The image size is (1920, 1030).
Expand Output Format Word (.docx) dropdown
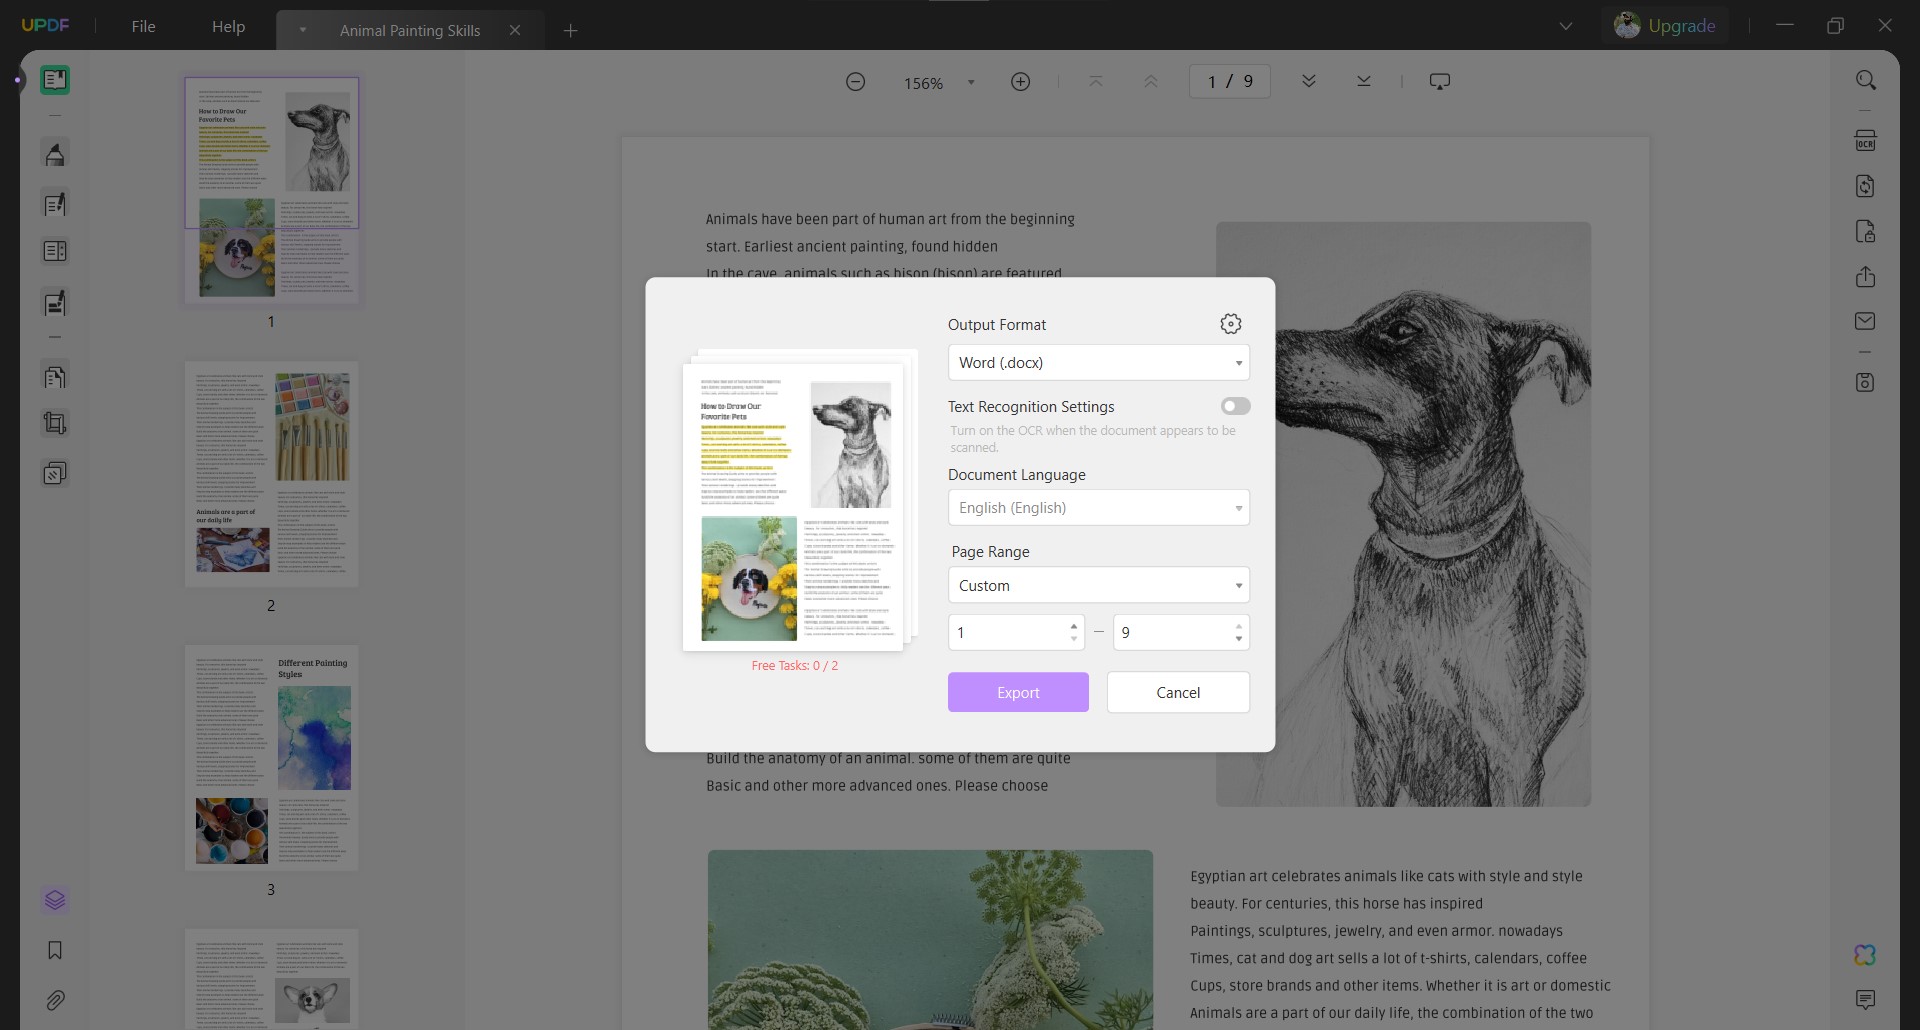[1098, 363]
